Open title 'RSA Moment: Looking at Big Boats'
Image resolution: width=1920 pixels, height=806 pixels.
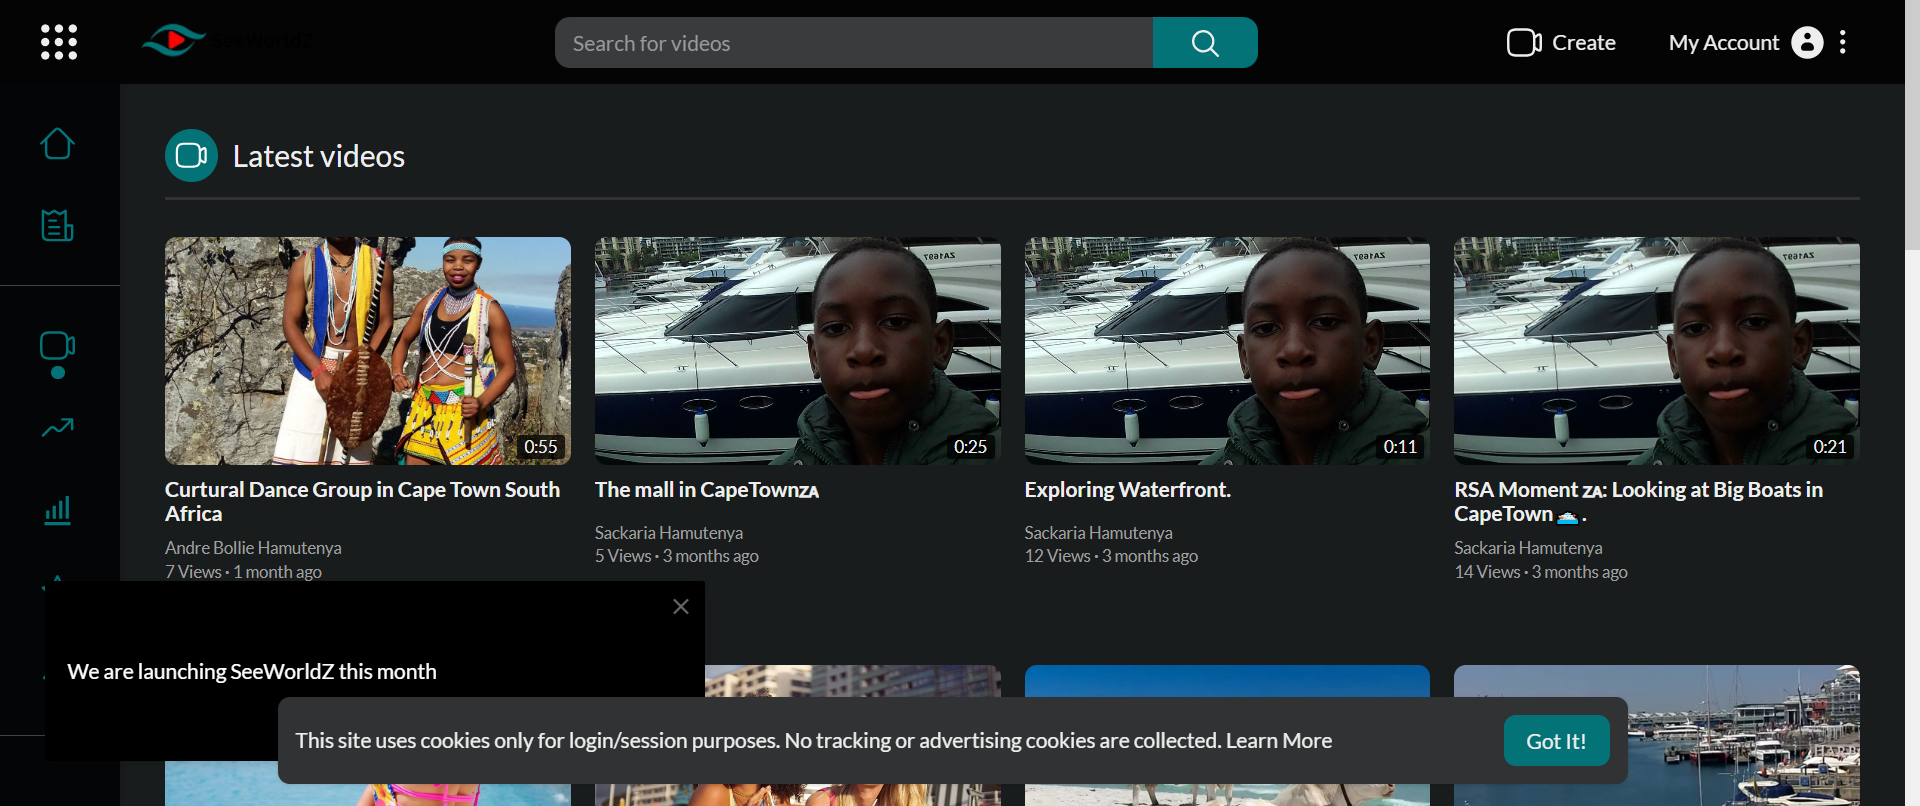pos(1639,502)
